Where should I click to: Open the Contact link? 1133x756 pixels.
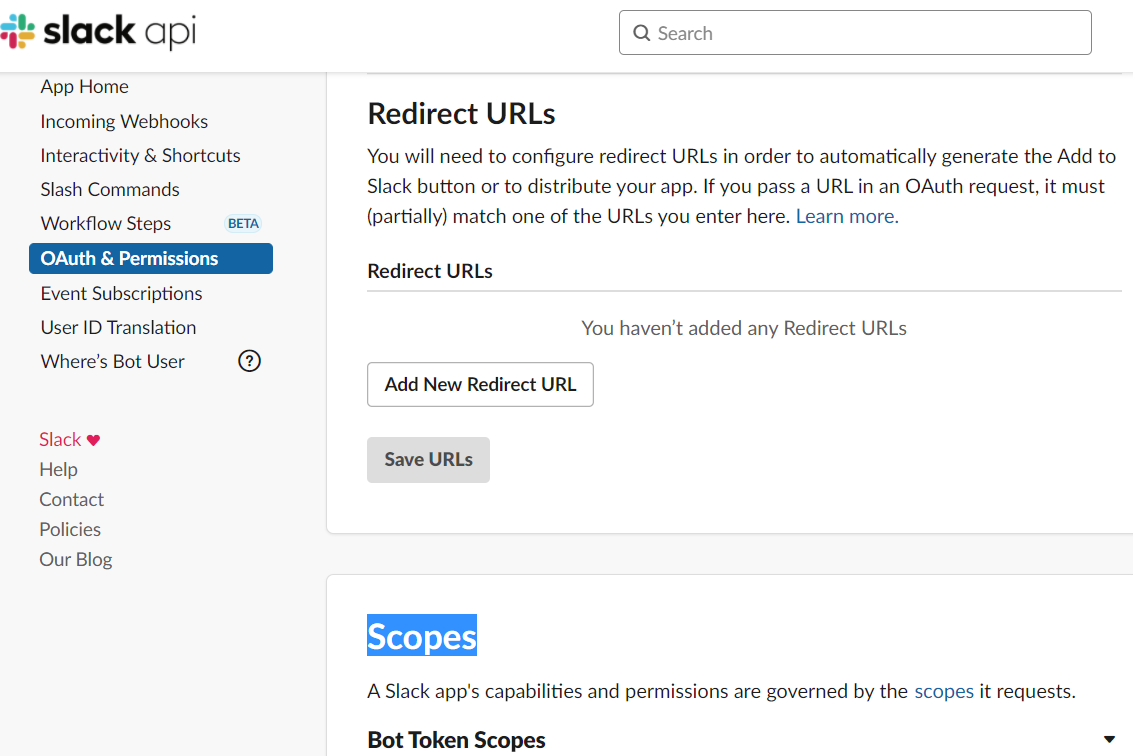click(72, 499)
